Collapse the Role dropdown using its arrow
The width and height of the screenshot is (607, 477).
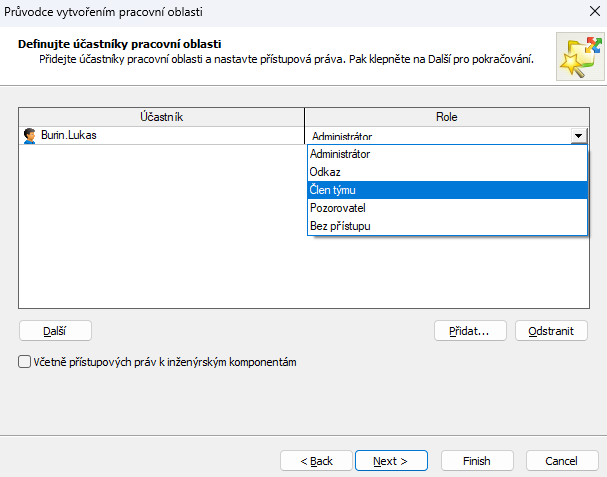578,136
